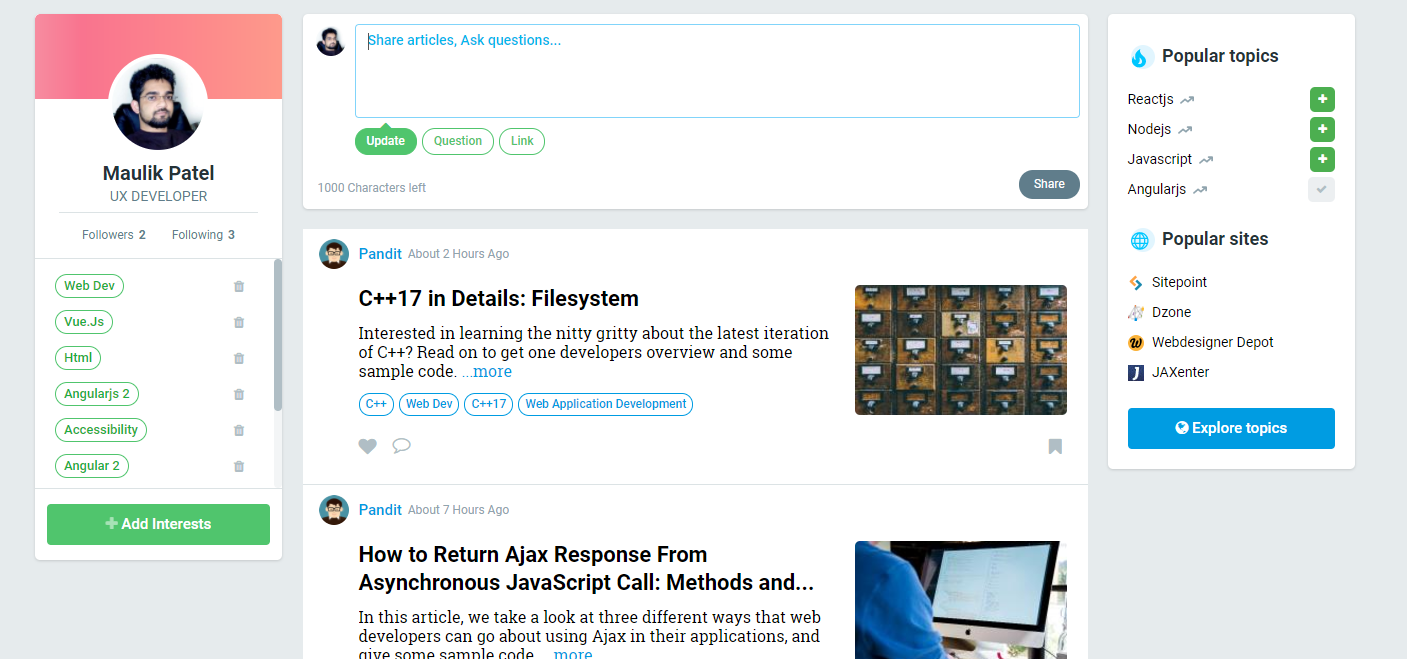Delete the Angularjs 2 interest
The width and height of the screenshot is (1407, 659).
click(x=238, y=394)
